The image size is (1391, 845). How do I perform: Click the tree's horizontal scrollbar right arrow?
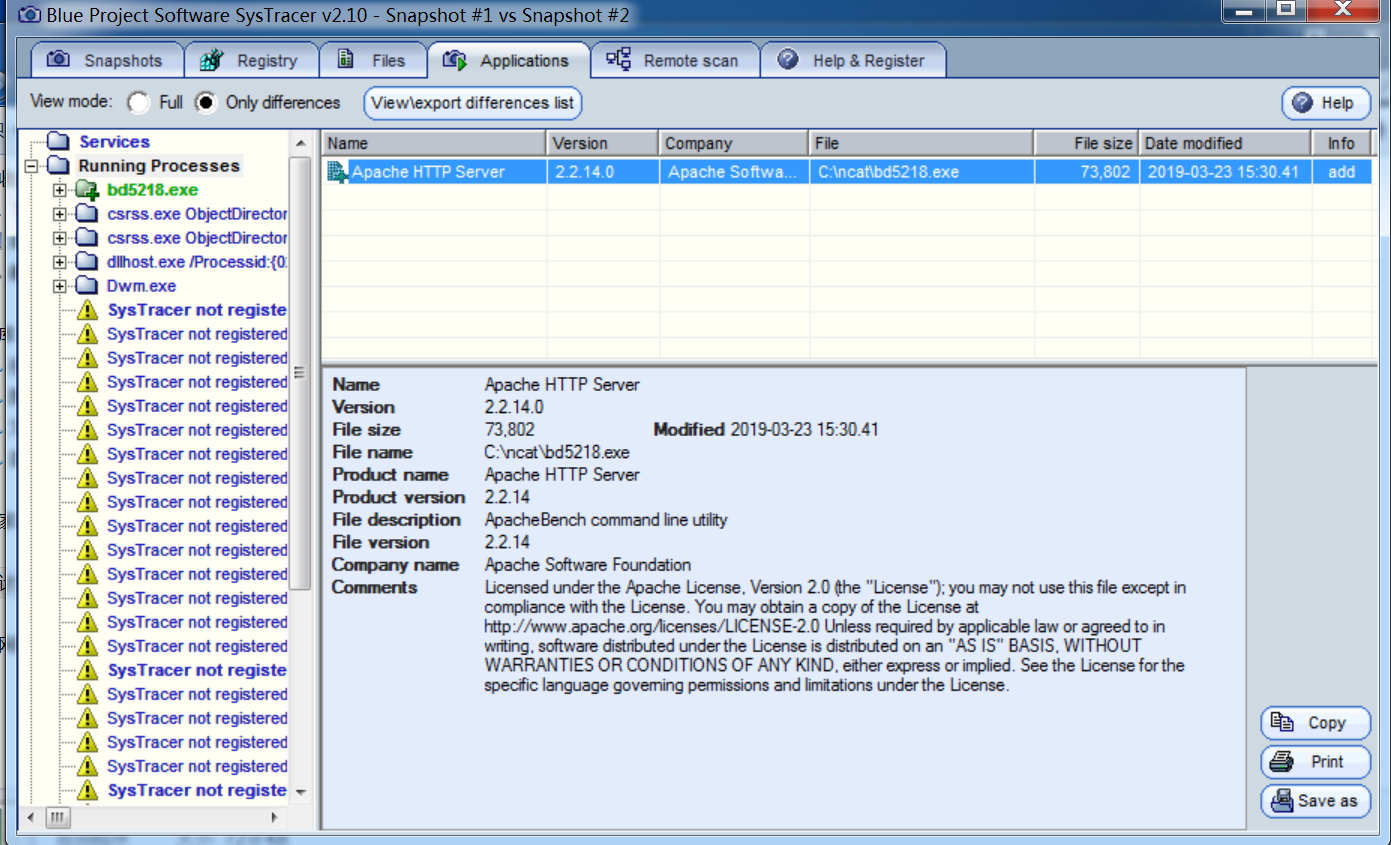point(273,817)
